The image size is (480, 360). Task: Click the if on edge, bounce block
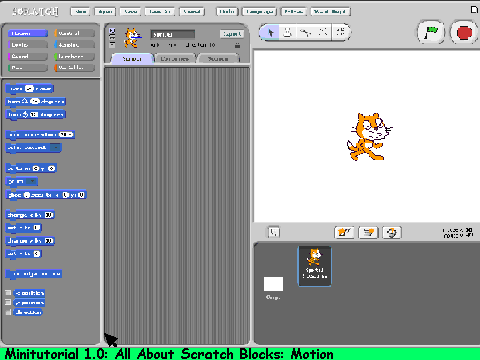click(34, 274)
